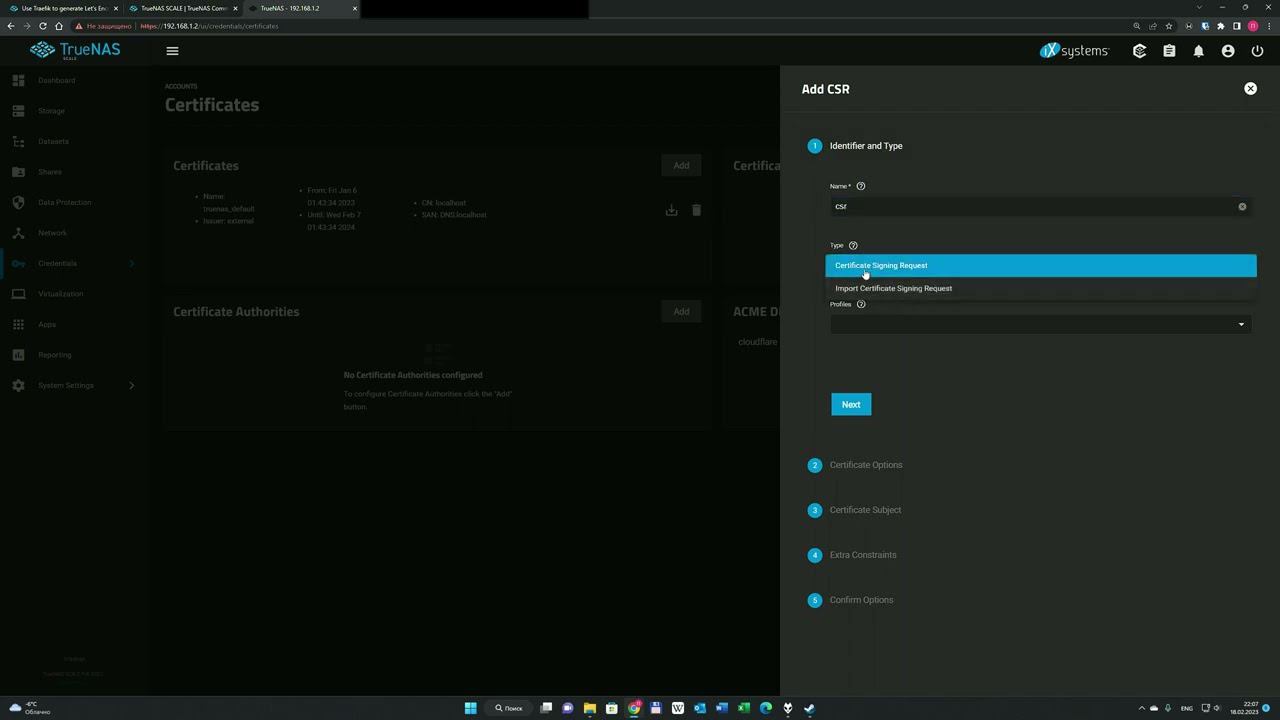This screenshot has width=1280, height=720.
Task: Switch to the Use Traefik browser tab
Action: [x=64, y=8]
